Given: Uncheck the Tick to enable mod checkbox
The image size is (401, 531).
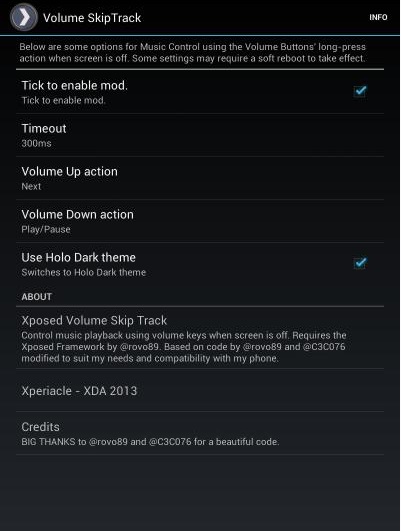Looking at the screenshot, I should [x=360, y=91].
